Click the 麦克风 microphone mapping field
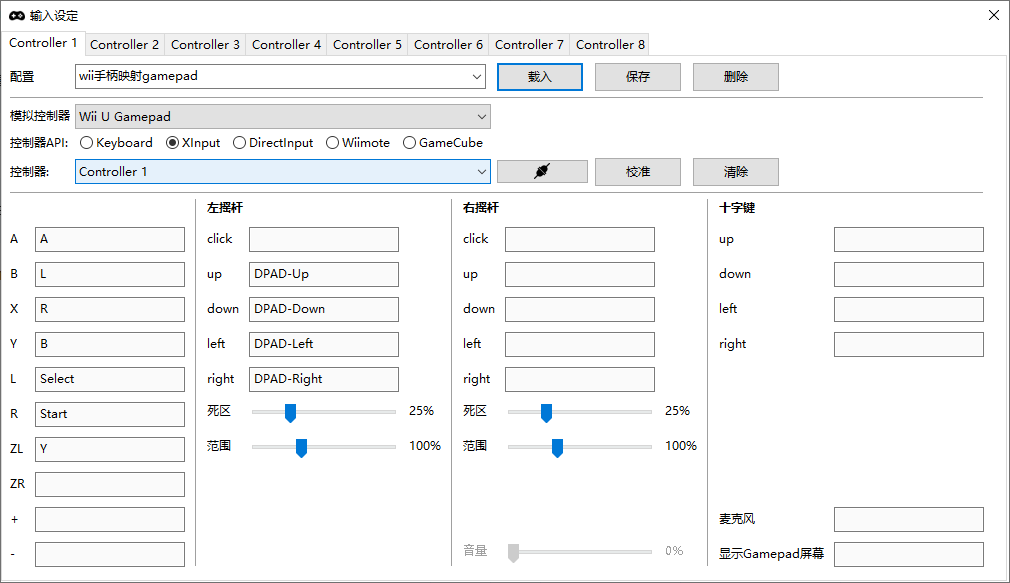Screen dimensions: 1010x583 (x=909, y=519)
